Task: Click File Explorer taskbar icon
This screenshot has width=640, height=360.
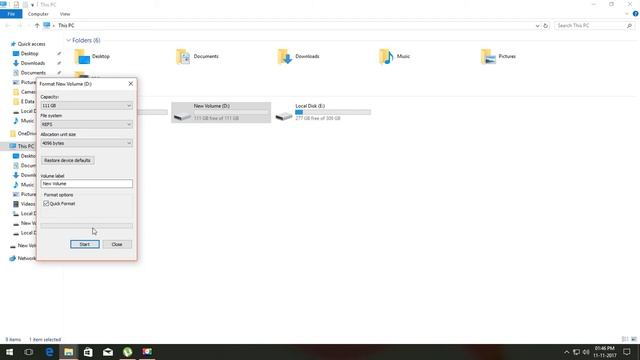Action: point(69,352)
